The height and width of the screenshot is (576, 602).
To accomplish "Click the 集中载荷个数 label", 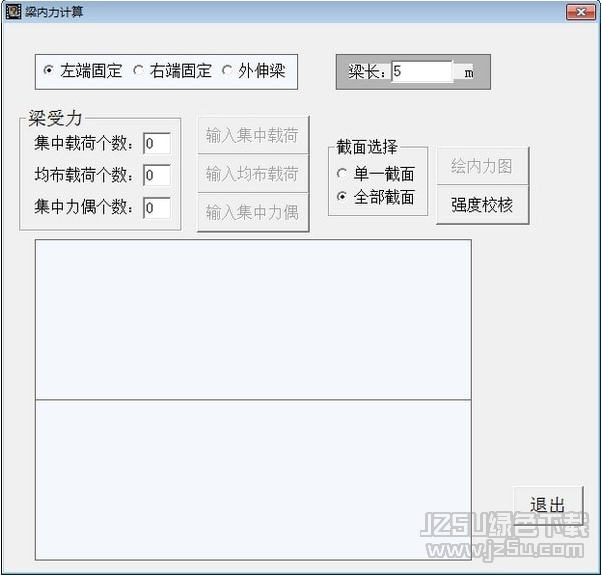I will (x=84, y=144).
